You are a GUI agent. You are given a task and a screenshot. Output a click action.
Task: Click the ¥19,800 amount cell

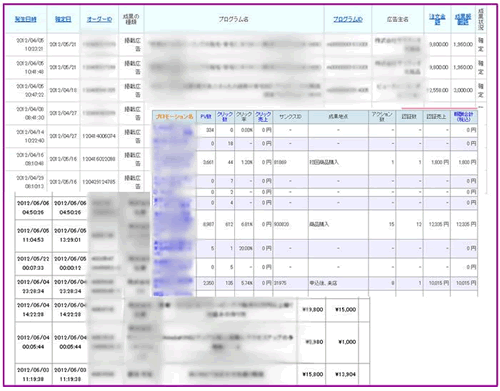point(312,310)
